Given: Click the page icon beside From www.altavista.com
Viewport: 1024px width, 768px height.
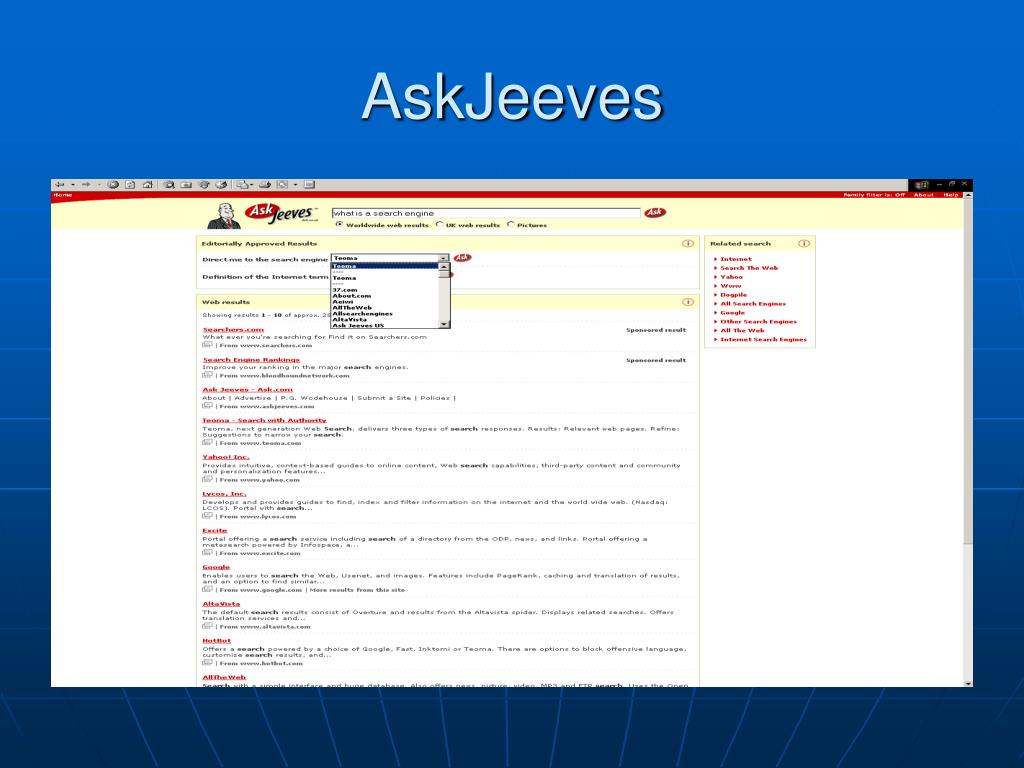Looking at the screenshot, I should click(x=207, y=626).
